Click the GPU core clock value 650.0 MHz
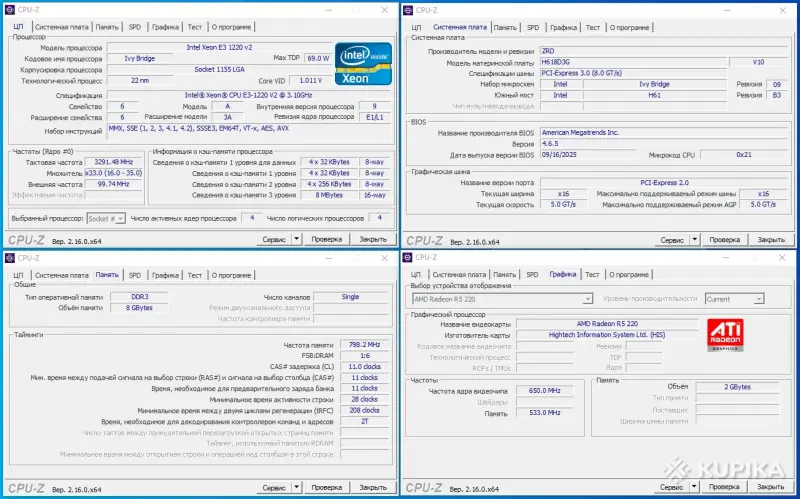The image size is (800, 499). click(544, 390)
